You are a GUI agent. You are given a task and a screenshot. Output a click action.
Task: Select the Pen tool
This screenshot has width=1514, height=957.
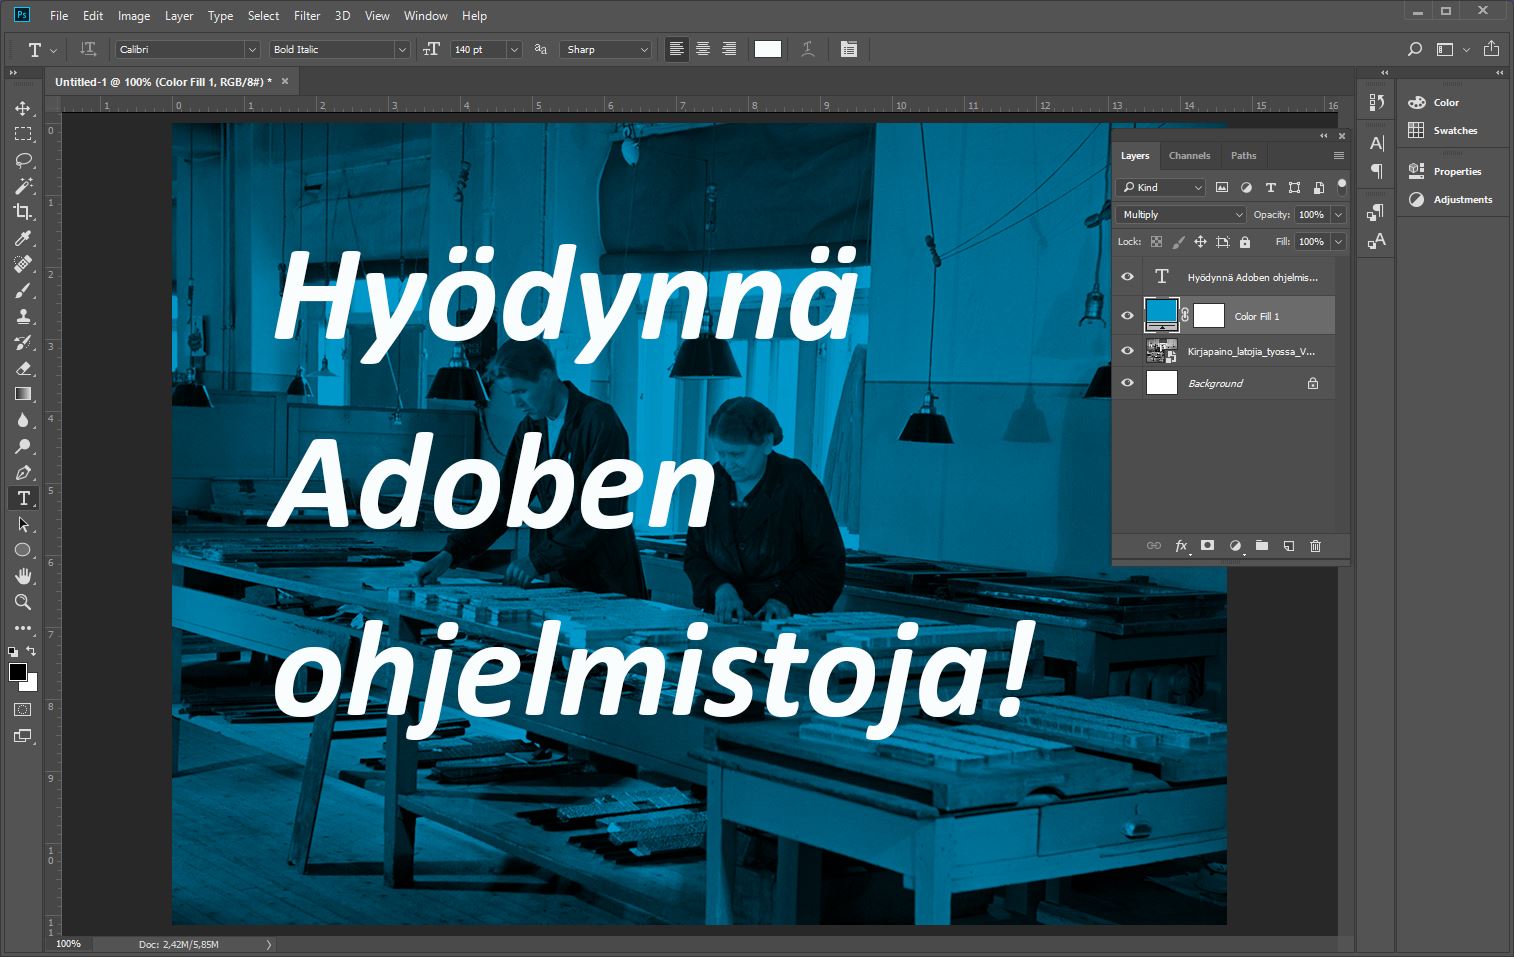(x=23, y=472)
